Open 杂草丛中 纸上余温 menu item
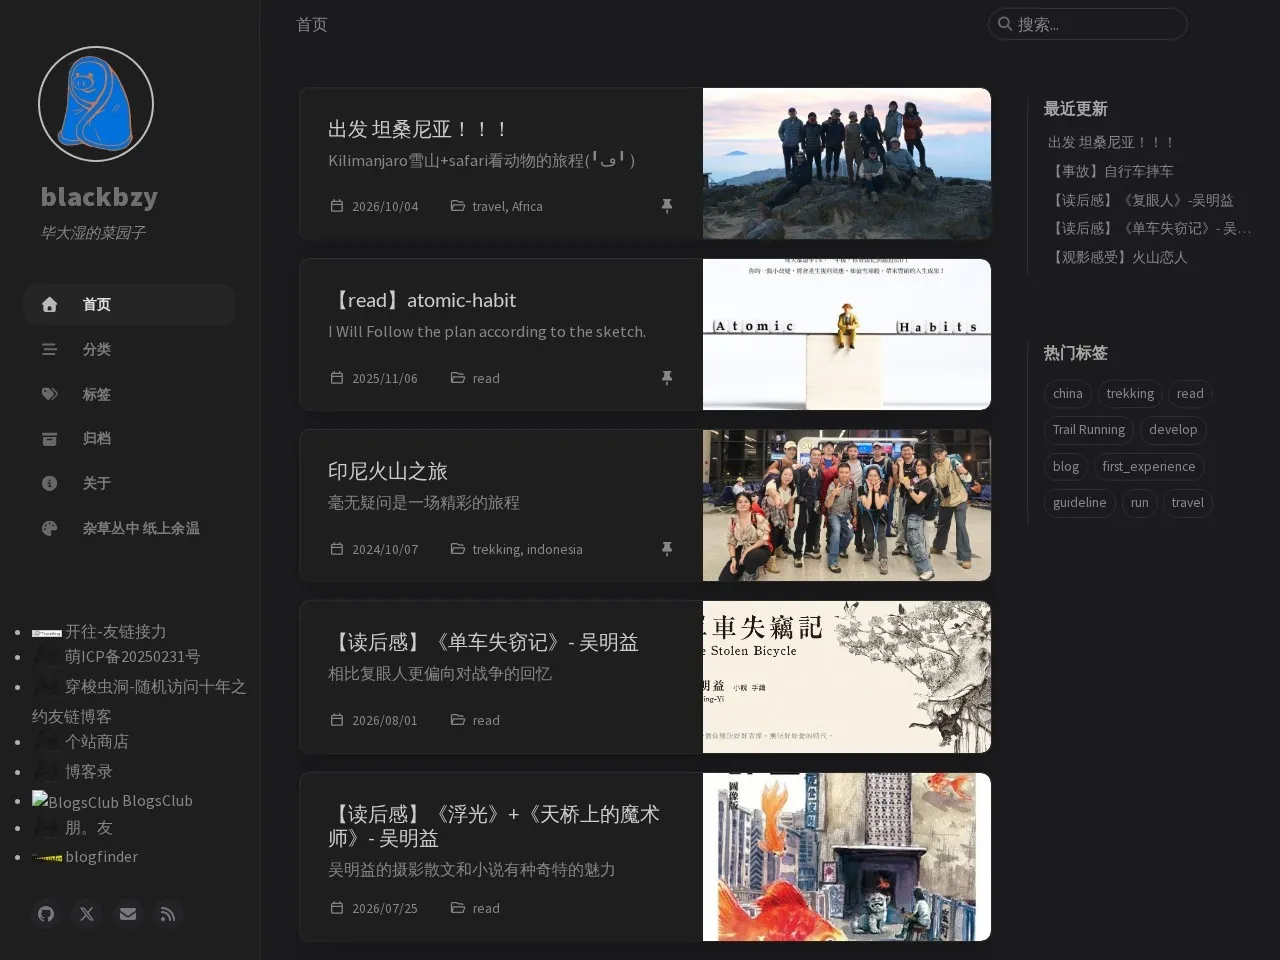The image size is (1280, 960). click(x=129, y=528)
